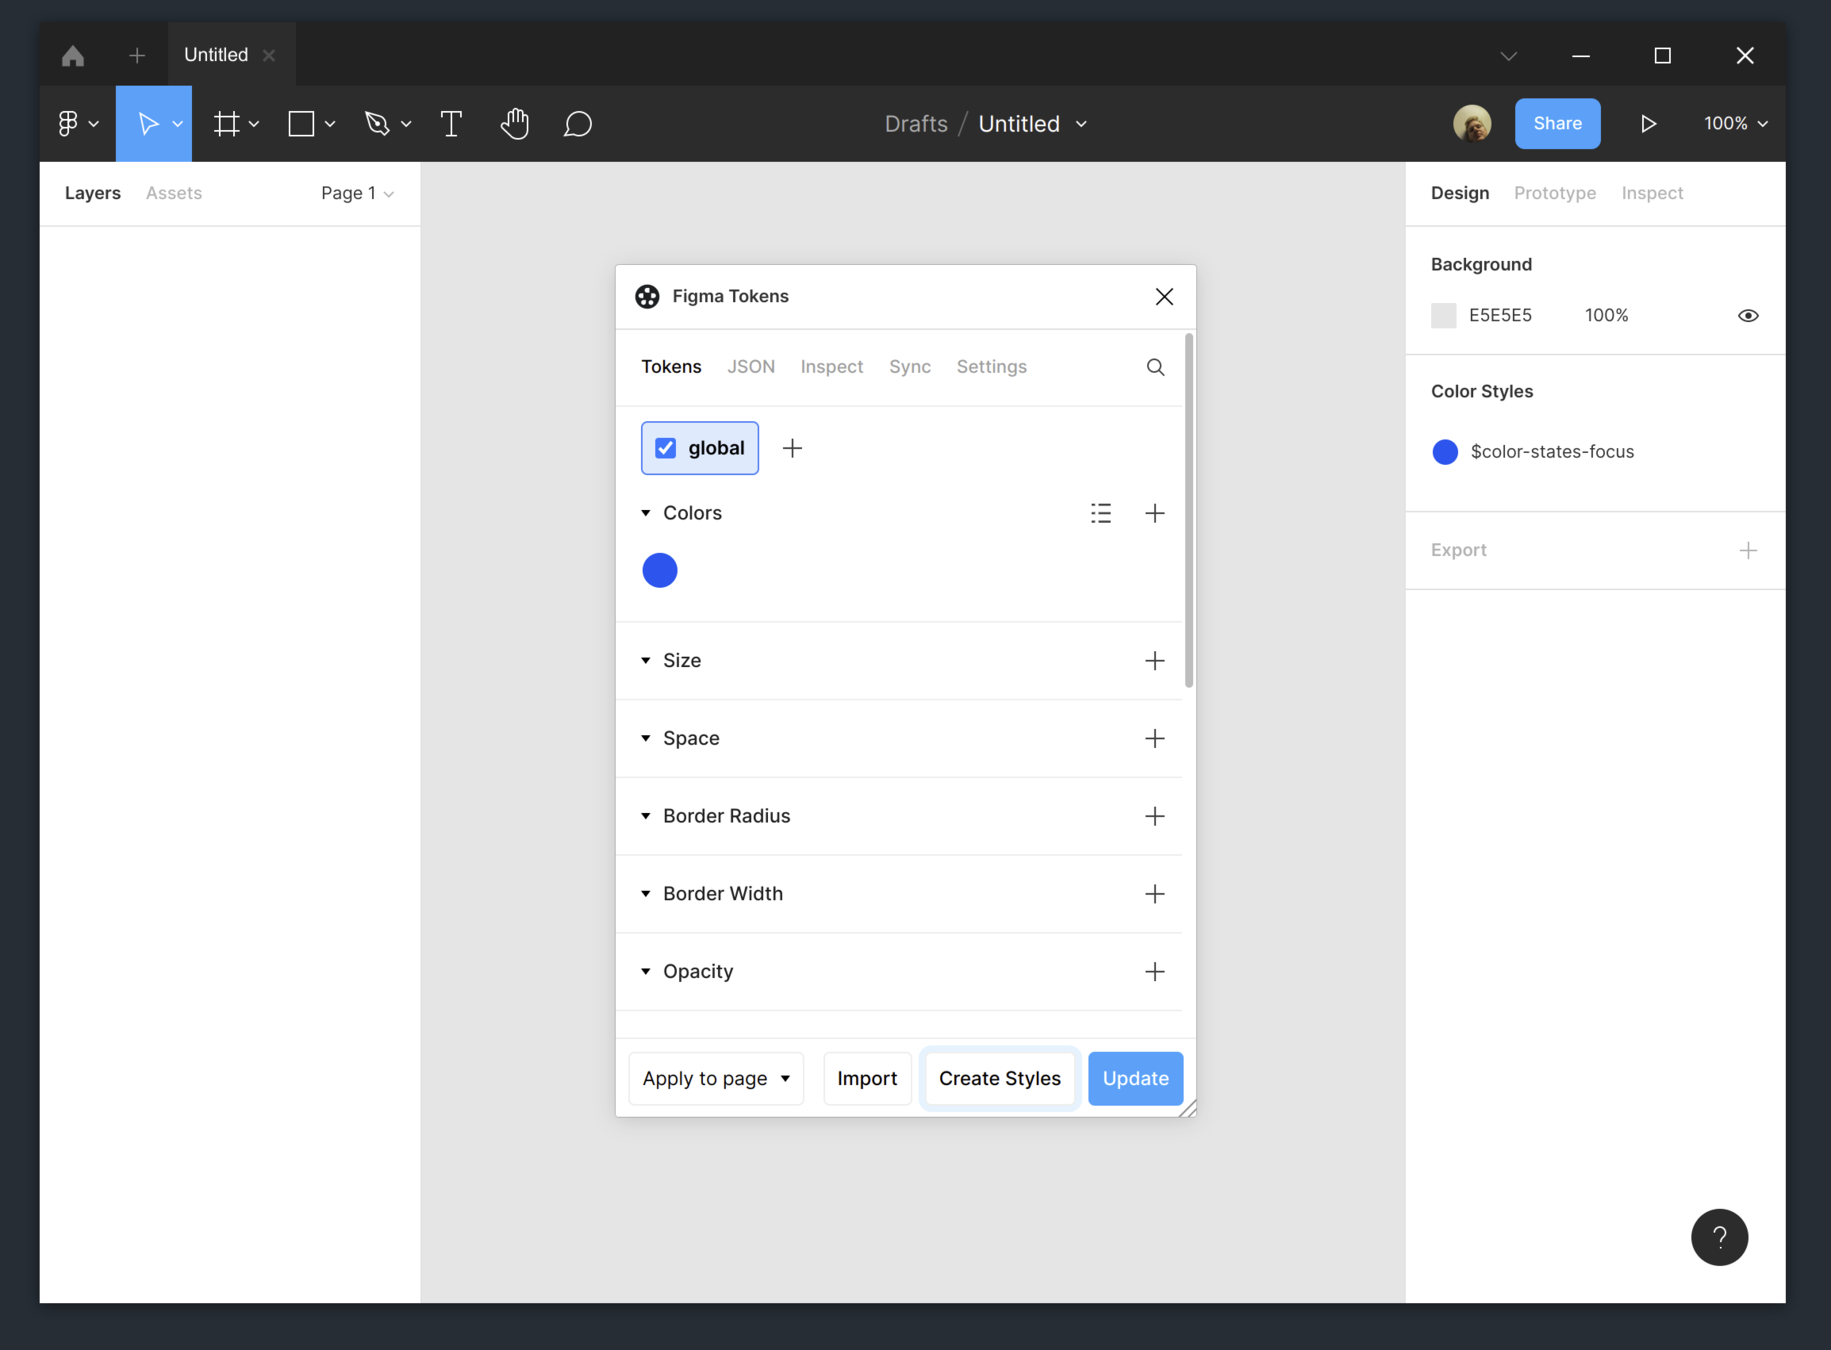The height and width of the screenshot is (1350, 1831).
Task: Open the Figma main menu icon
Action: pos(68,123)
